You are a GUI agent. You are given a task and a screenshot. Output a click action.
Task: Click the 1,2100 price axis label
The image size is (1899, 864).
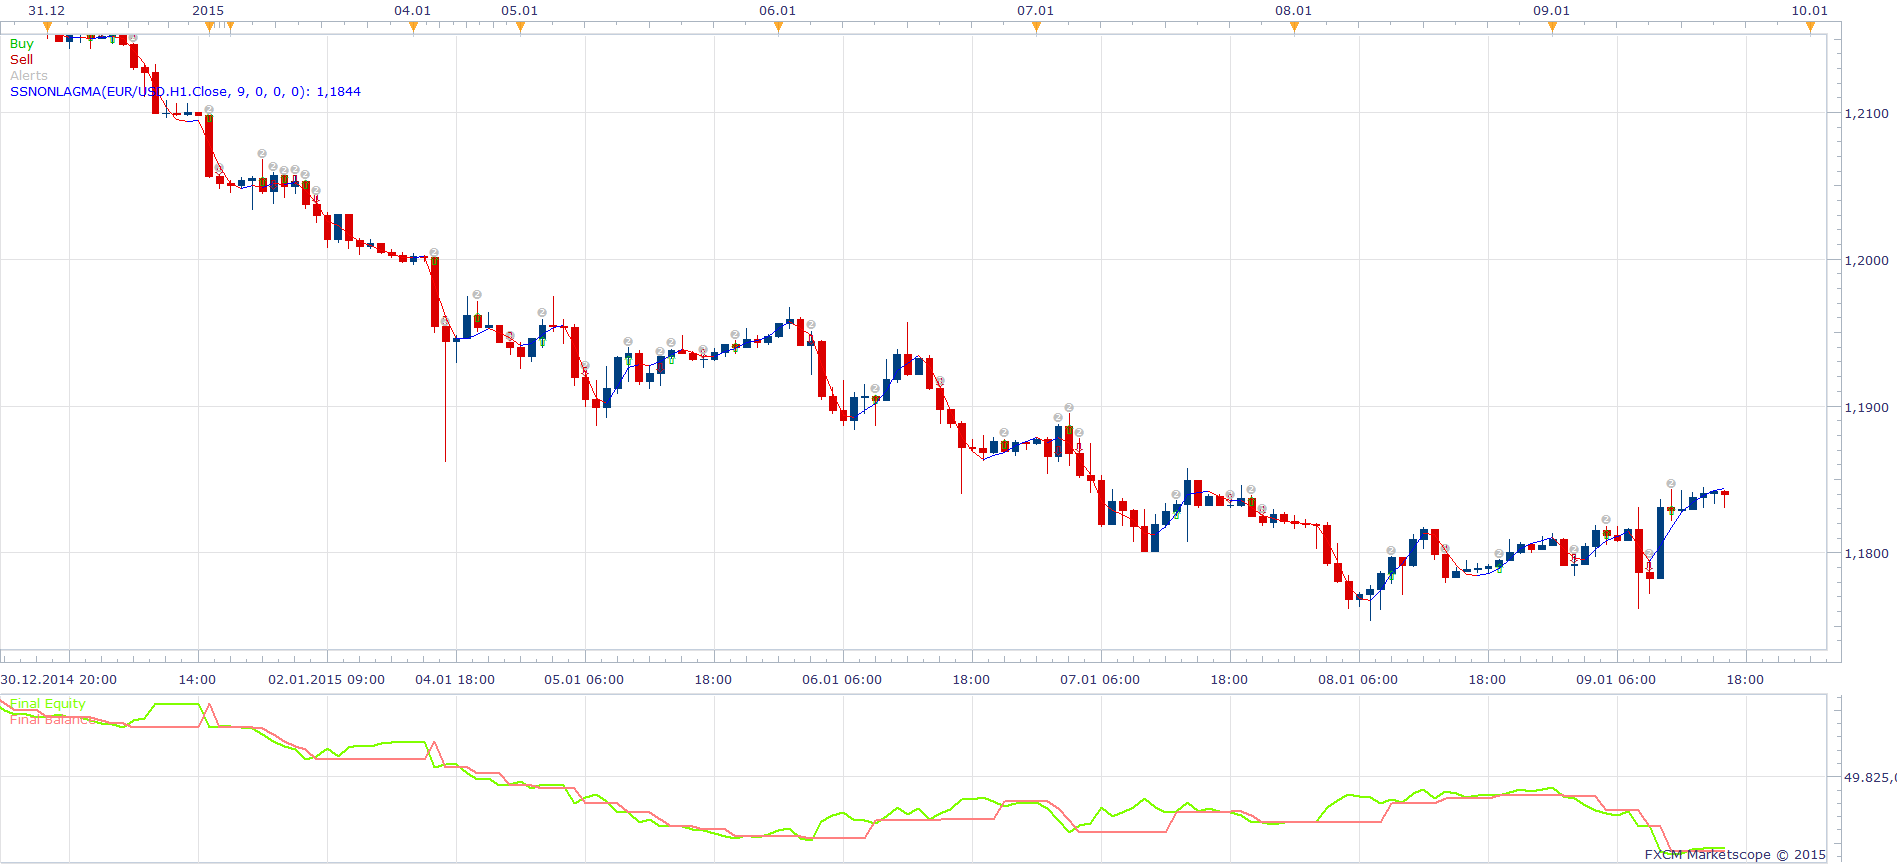1866,114
